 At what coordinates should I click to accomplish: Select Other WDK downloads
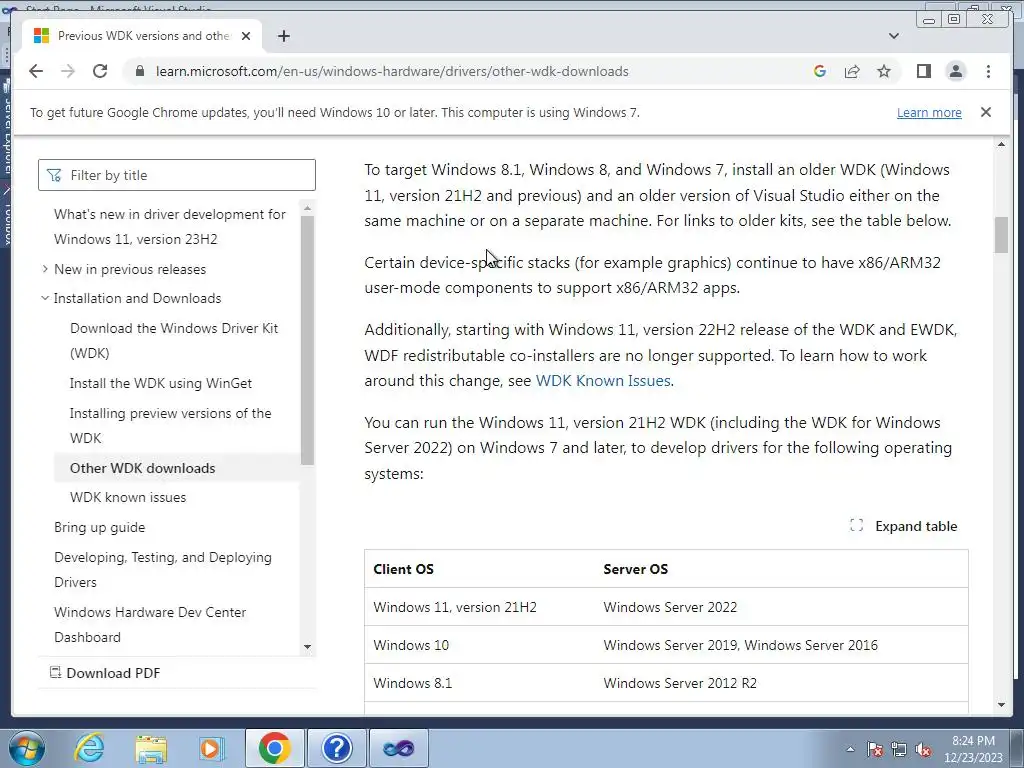click(142, 468)
